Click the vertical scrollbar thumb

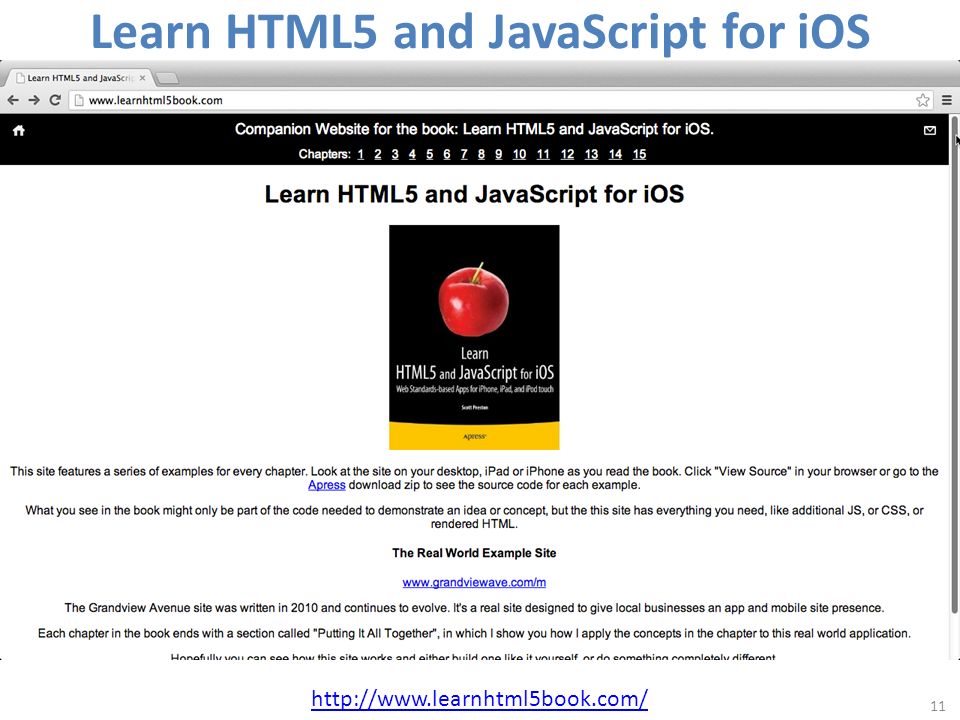[954, 364]
